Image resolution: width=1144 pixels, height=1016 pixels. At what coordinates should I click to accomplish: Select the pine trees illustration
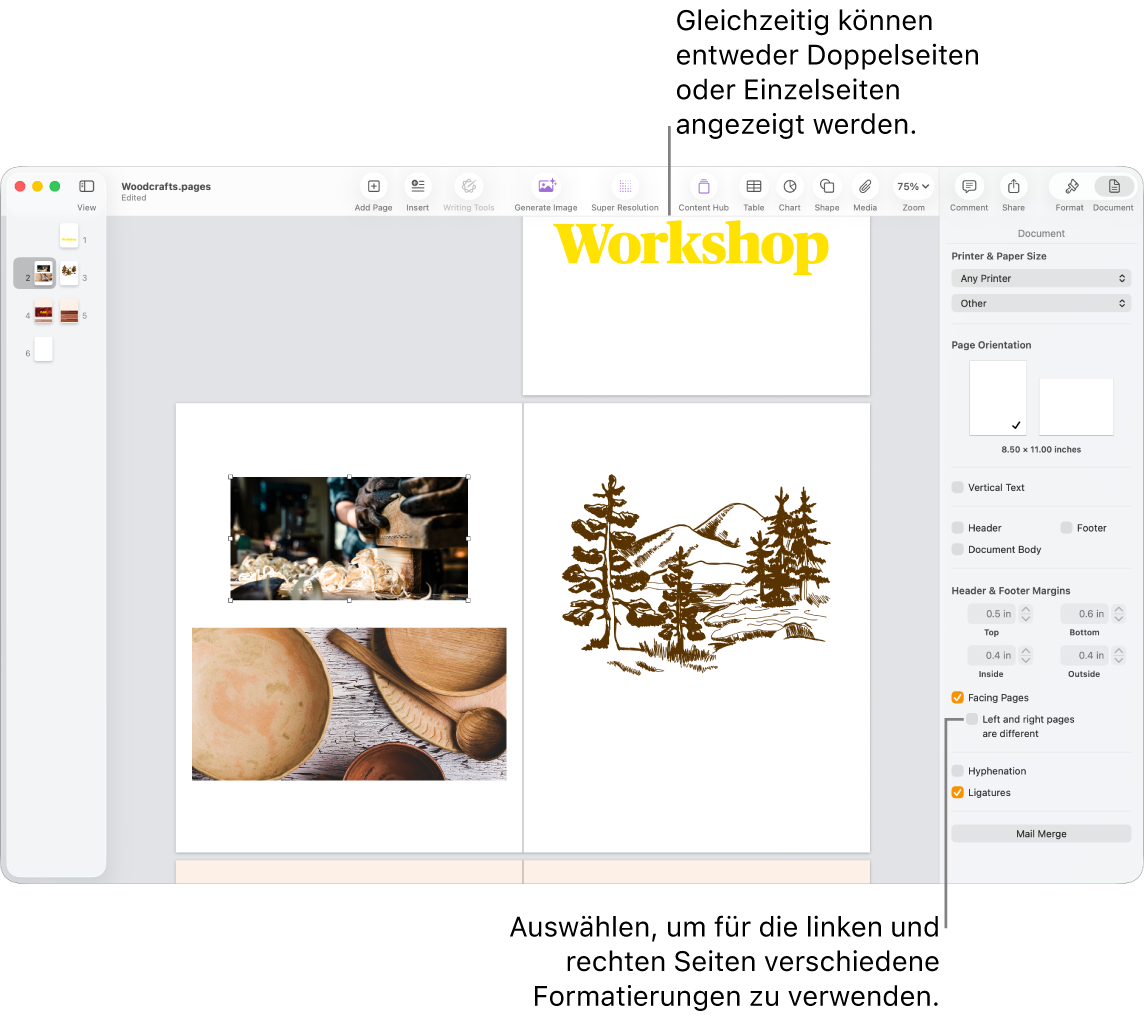[695, 573]
